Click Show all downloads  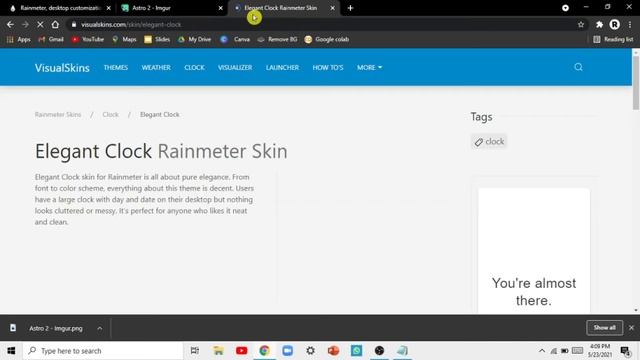(x=604, y=328)
